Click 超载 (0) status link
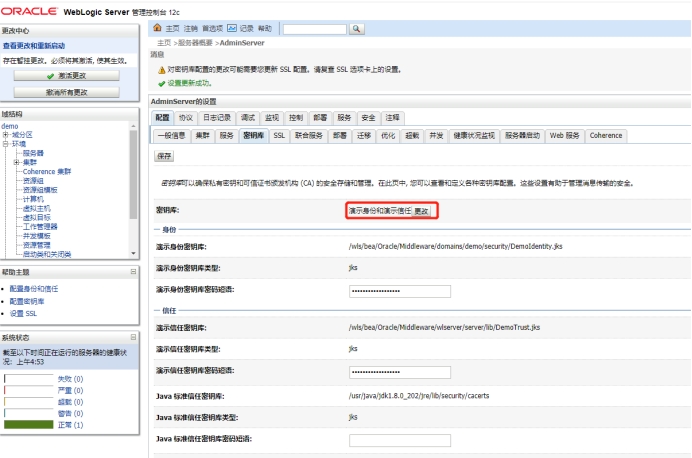This screenshot has width=692, height=458. pos(71,402)
